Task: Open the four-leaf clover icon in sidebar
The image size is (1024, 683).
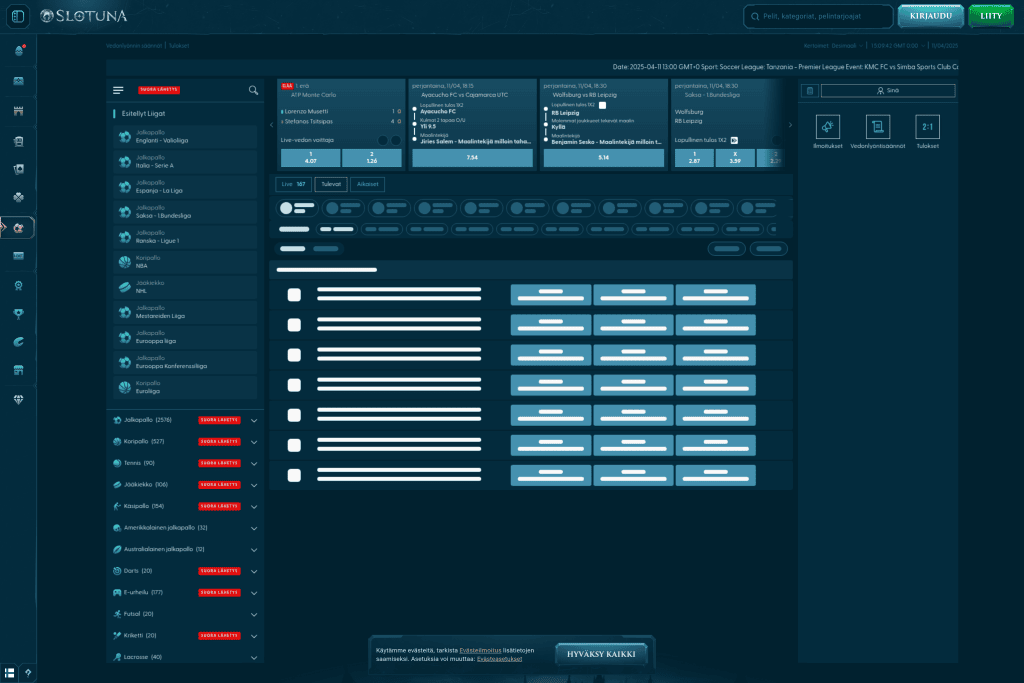Action: 18,197
